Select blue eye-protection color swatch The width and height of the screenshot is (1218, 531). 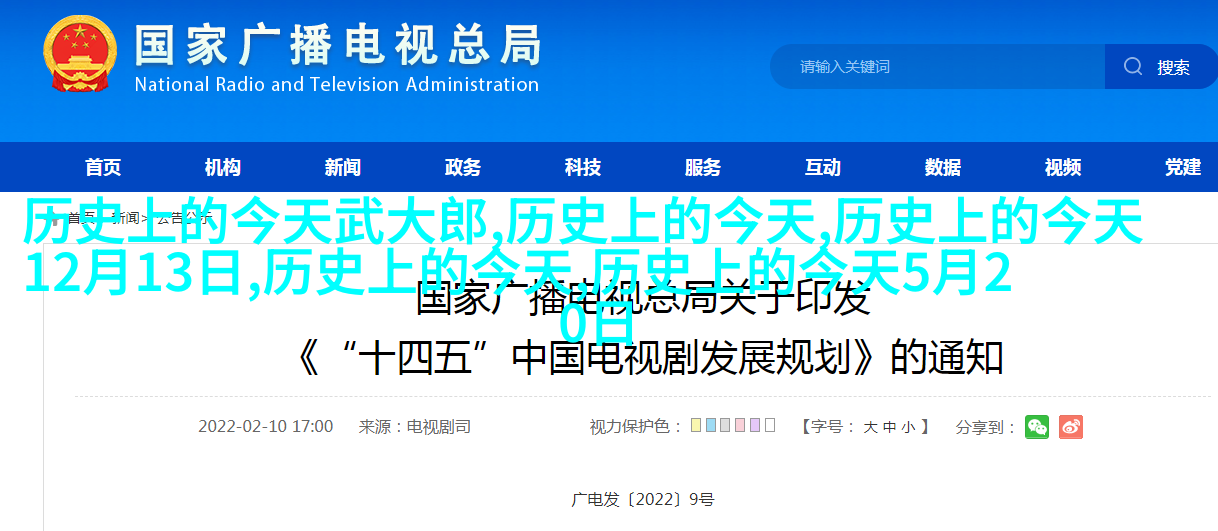coord(710,425)
